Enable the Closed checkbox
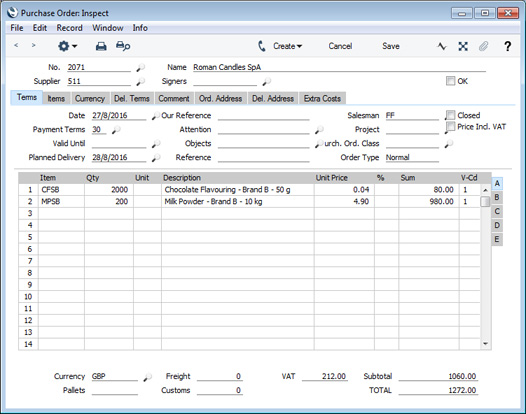 coord(451,115)
